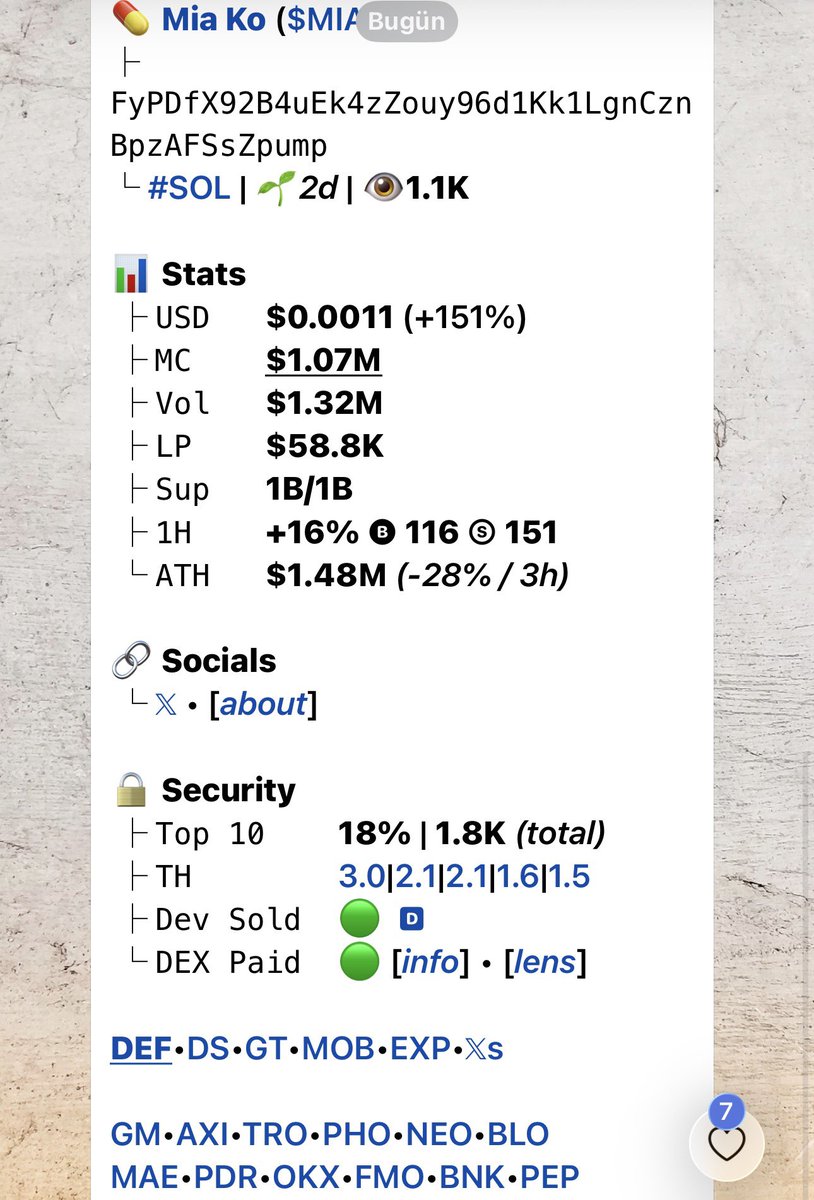Click the GT link
Image resolution: width=814 pixels, height=1200 pixels.
tap(266, 1049)
